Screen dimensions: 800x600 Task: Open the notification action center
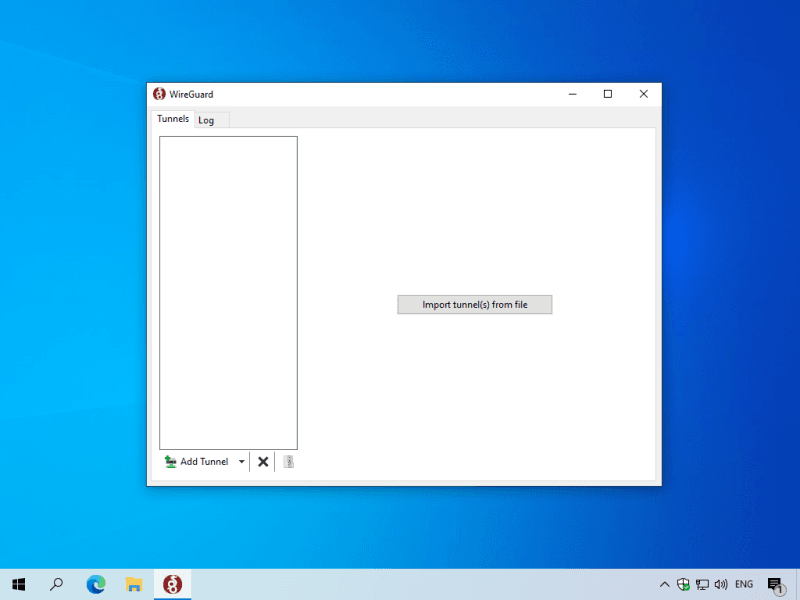(x=775, y=584)
